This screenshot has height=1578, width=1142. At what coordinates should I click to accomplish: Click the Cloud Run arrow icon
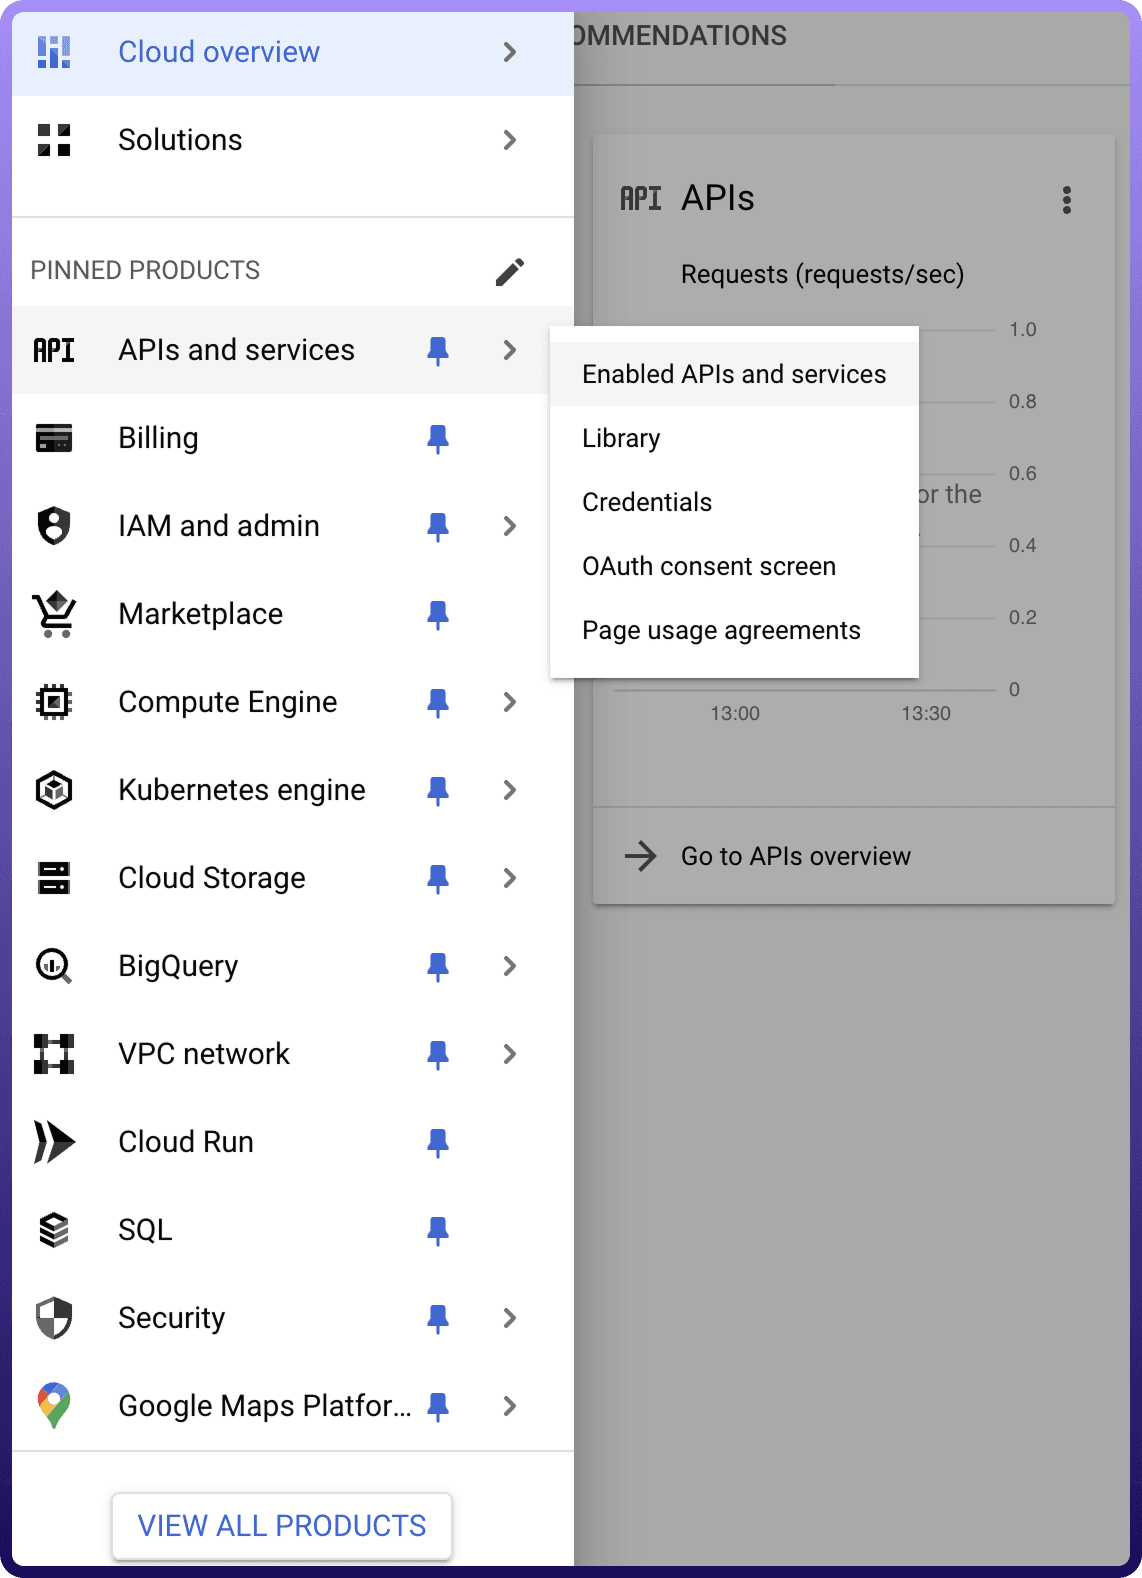click(x=54, y=1142)
